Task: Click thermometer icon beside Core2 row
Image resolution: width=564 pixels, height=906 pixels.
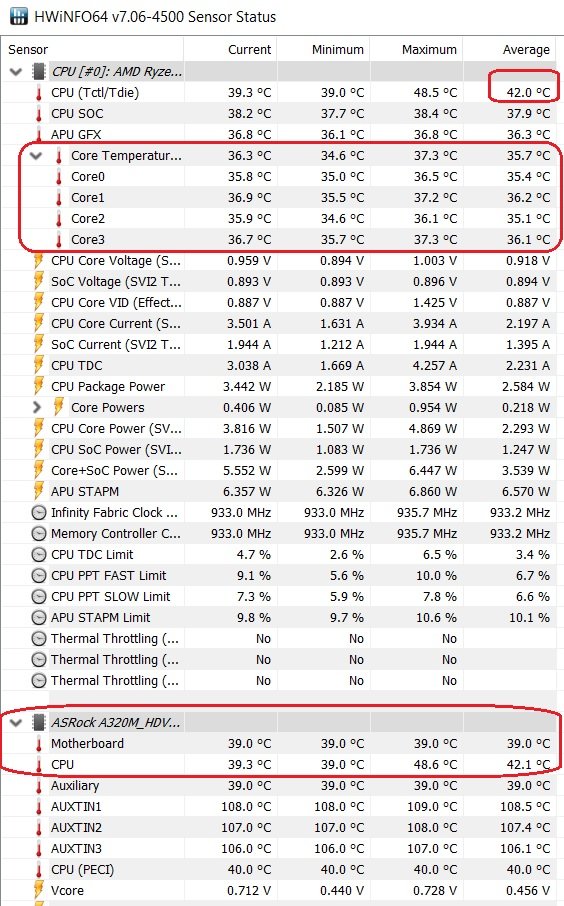Action: coord(58,219)
